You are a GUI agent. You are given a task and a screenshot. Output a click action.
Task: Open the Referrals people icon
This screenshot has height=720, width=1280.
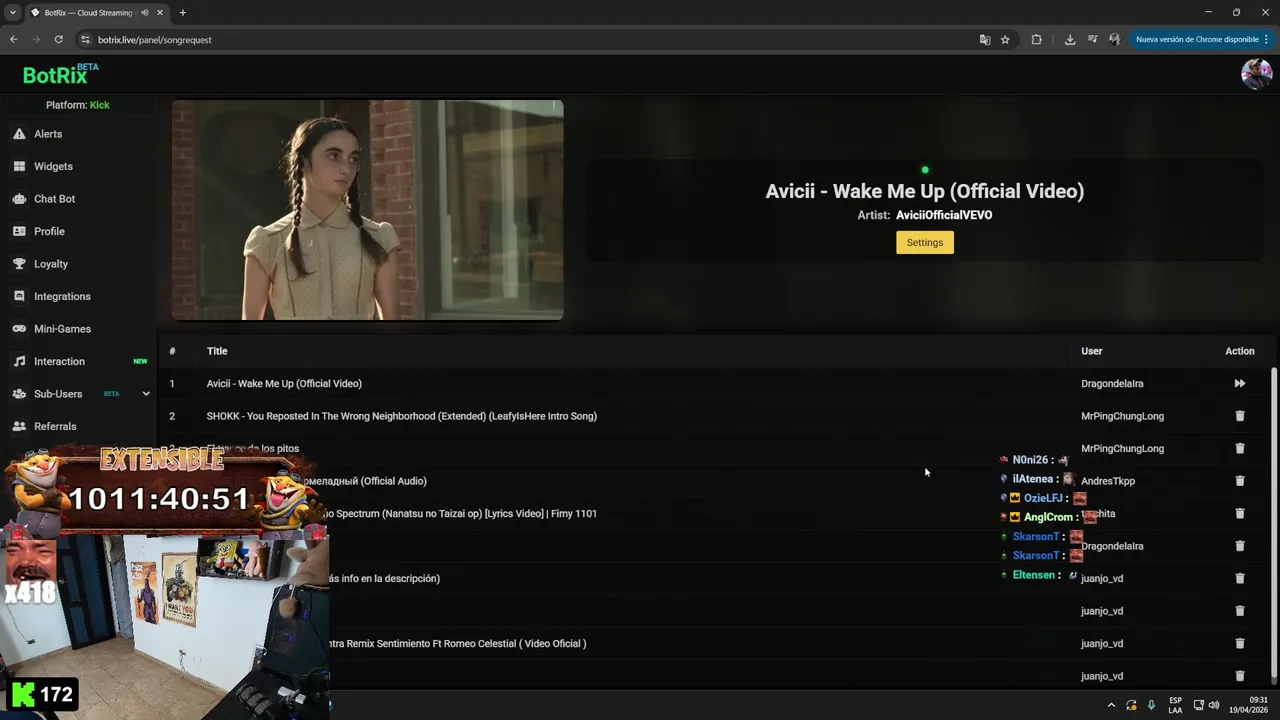tap(19, 426)
